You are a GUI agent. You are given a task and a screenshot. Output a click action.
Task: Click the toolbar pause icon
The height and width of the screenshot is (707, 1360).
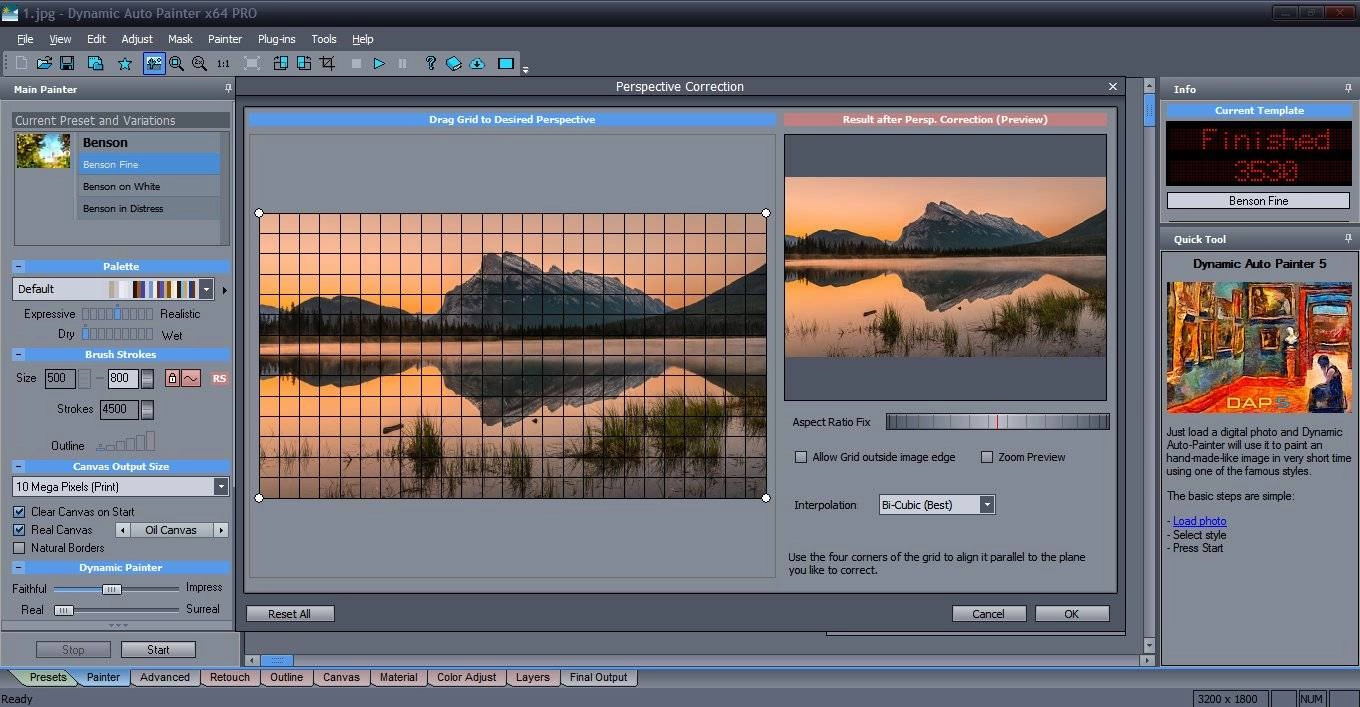pos(402,63)
